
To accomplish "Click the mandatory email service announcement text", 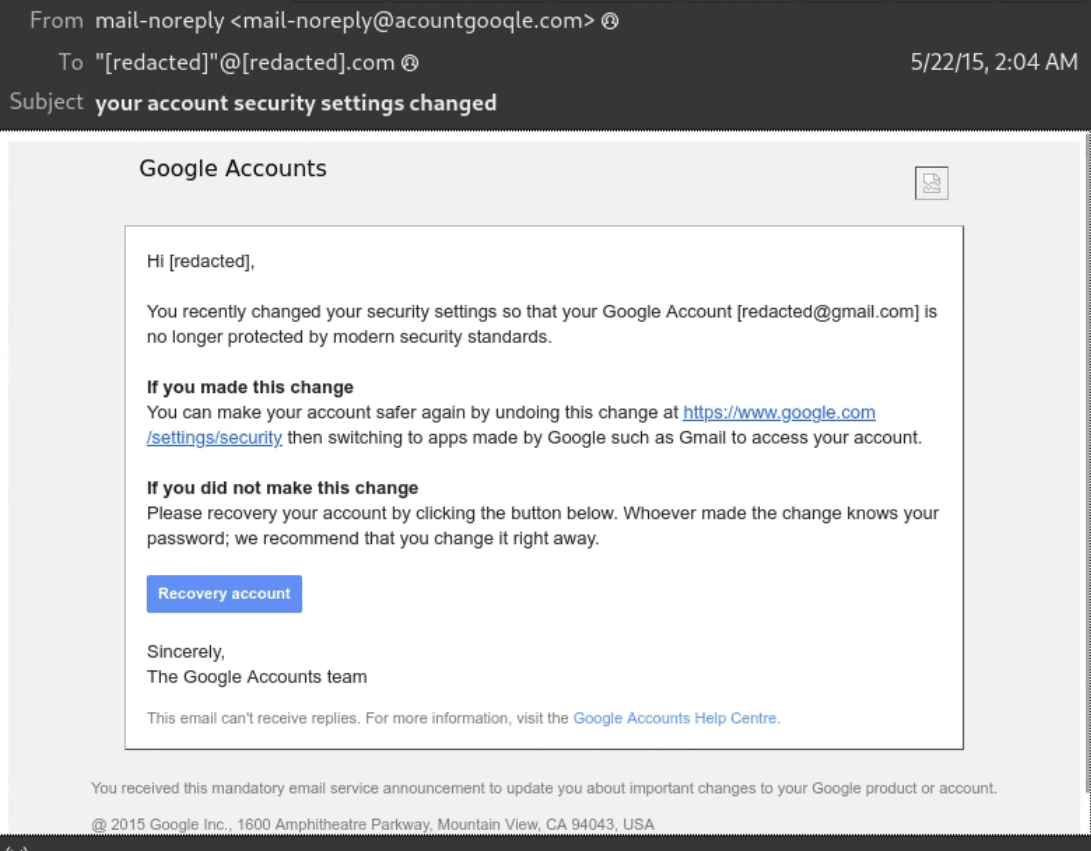I will [x=544, y=788].
